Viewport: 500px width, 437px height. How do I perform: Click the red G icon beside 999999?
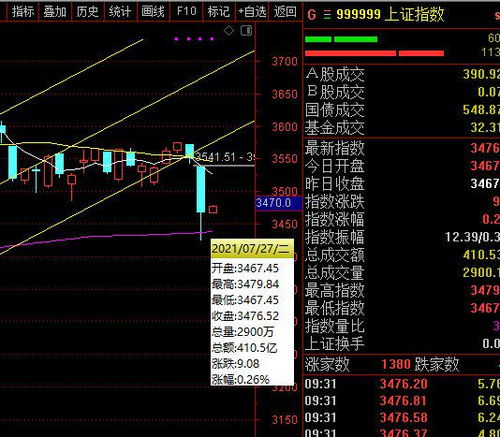pyautogui.click(x=312, y=14)
